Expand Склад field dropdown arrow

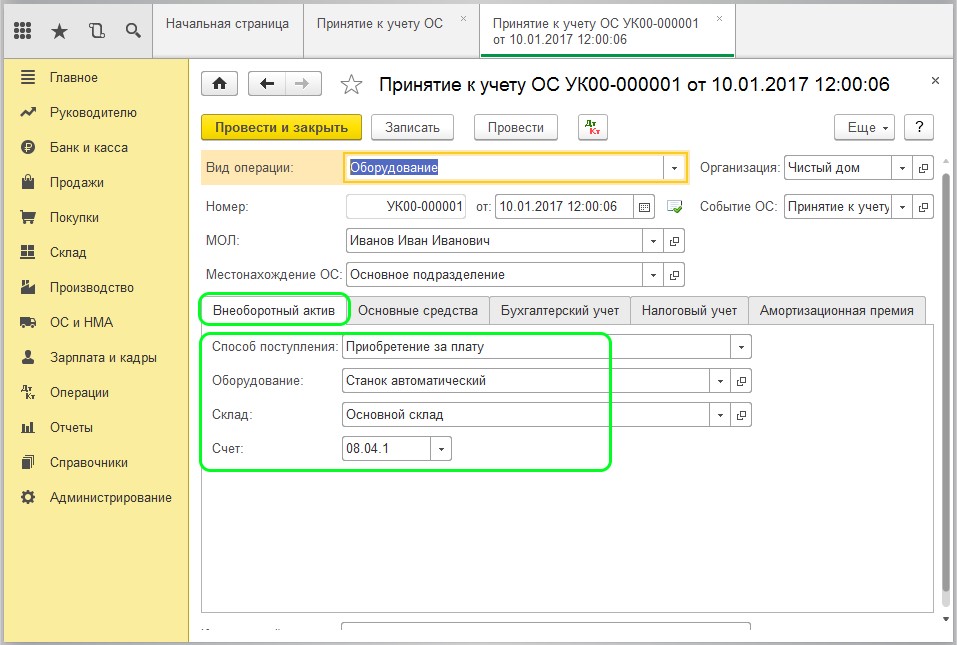720,415
